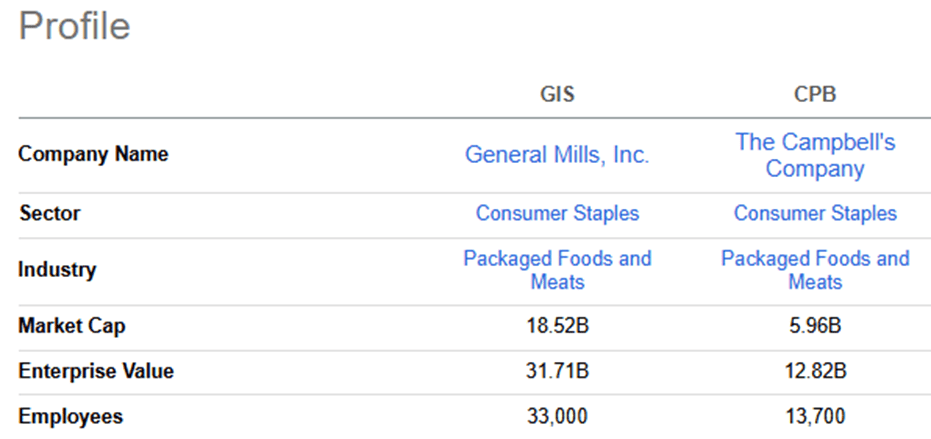Click the Sector row label
Screen dimensions: 931x439
[50, 213]
